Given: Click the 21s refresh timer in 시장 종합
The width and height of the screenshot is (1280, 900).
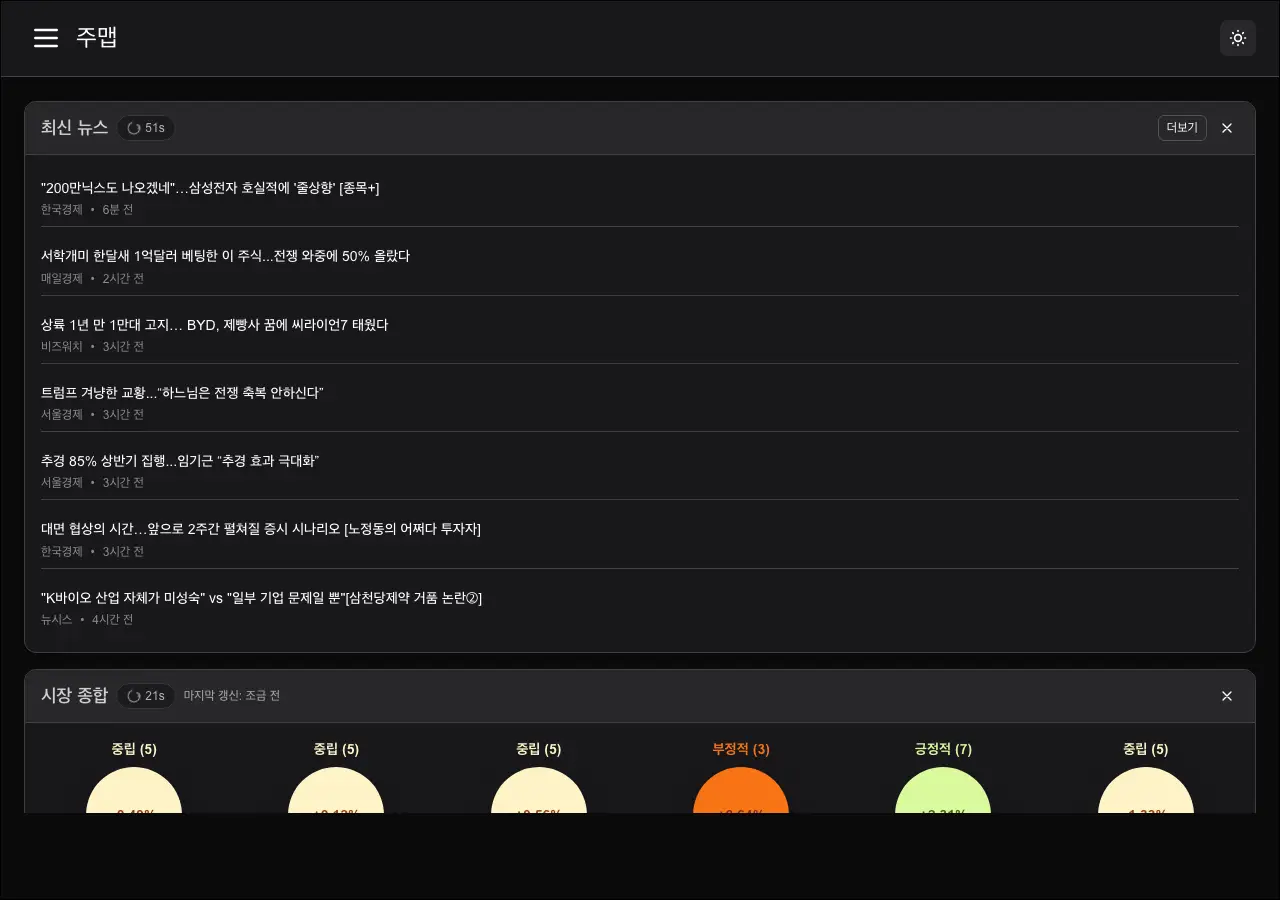Looking at the screenshot, I should coord(146,696).
